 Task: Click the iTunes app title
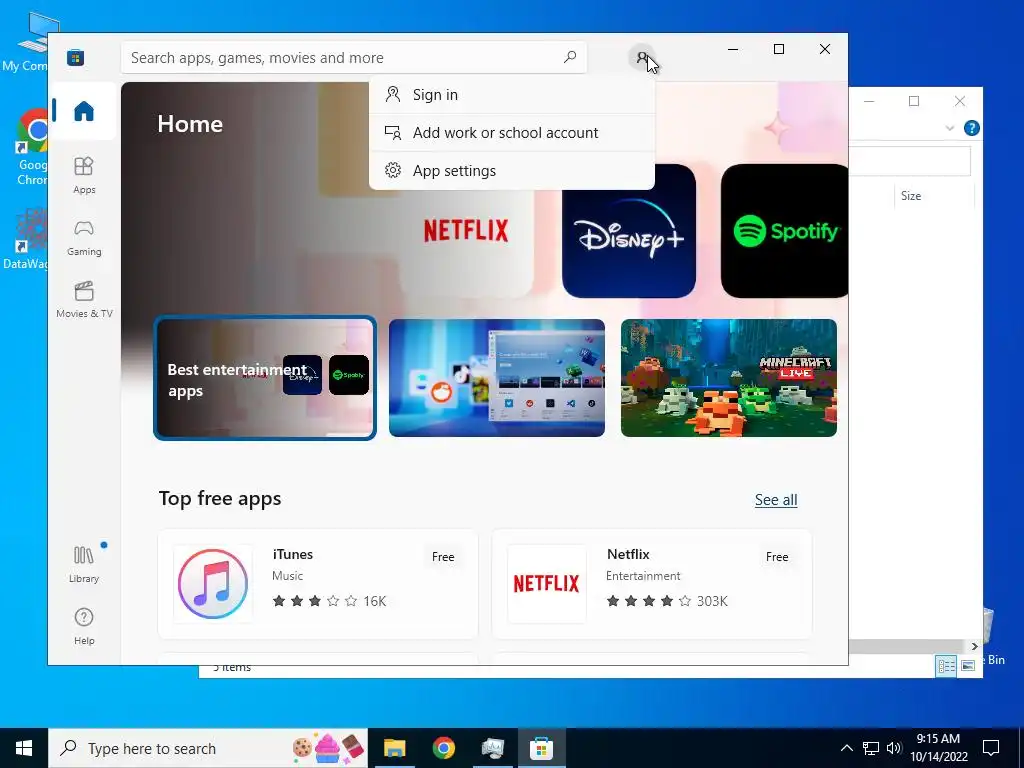click(293, 554)
